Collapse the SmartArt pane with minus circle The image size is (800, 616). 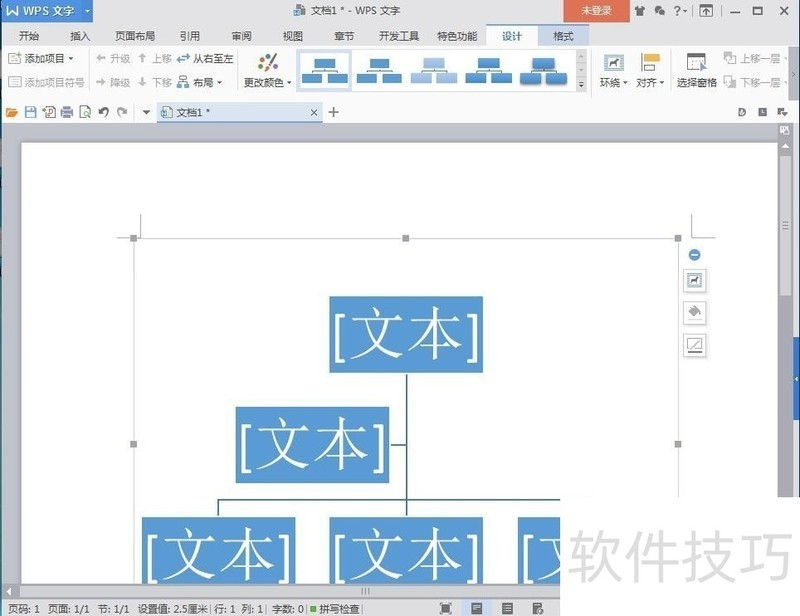695,253
